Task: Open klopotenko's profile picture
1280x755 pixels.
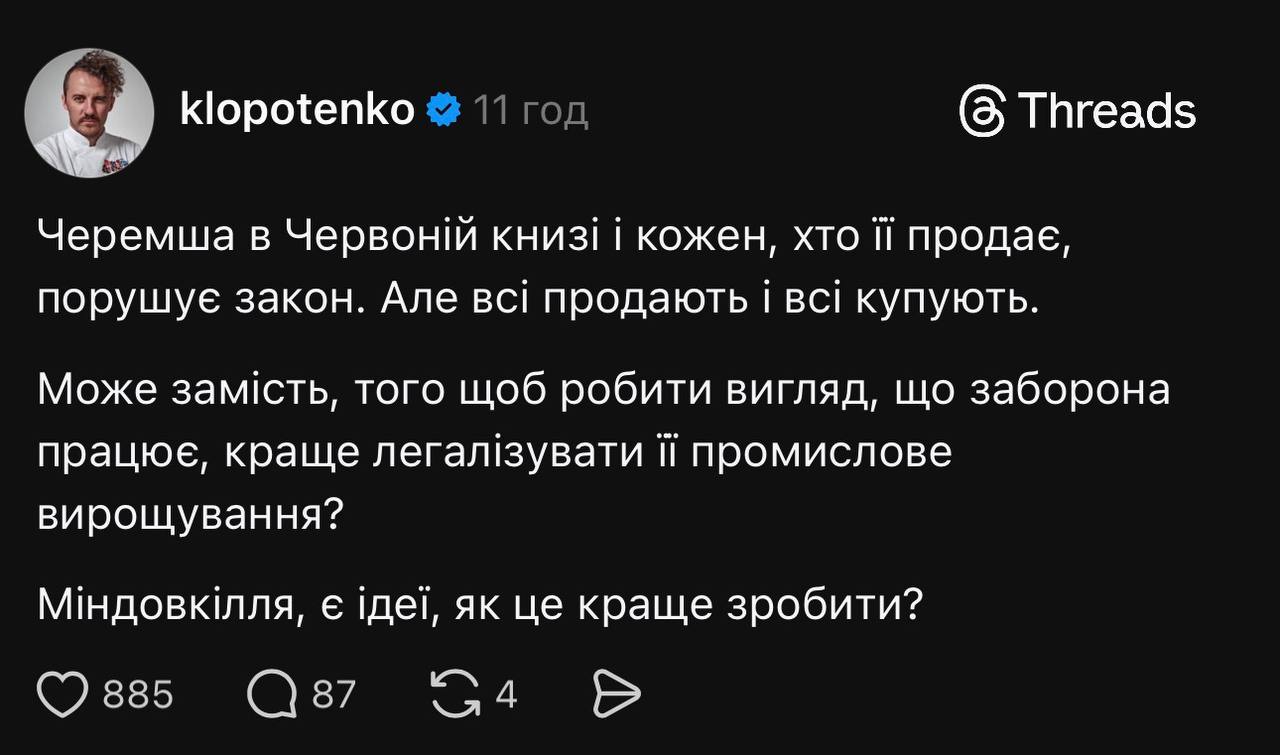Action: click(x=89, y=112)
